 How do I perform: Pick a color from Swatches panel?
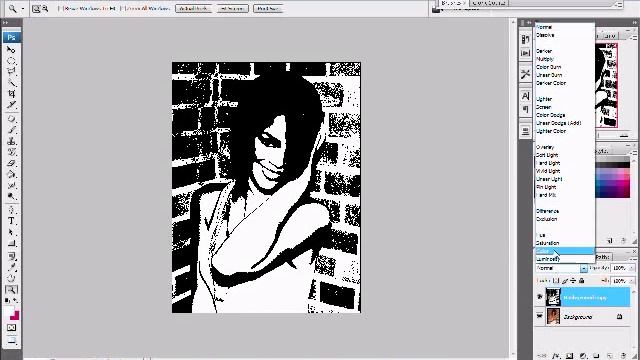point(613,178)
